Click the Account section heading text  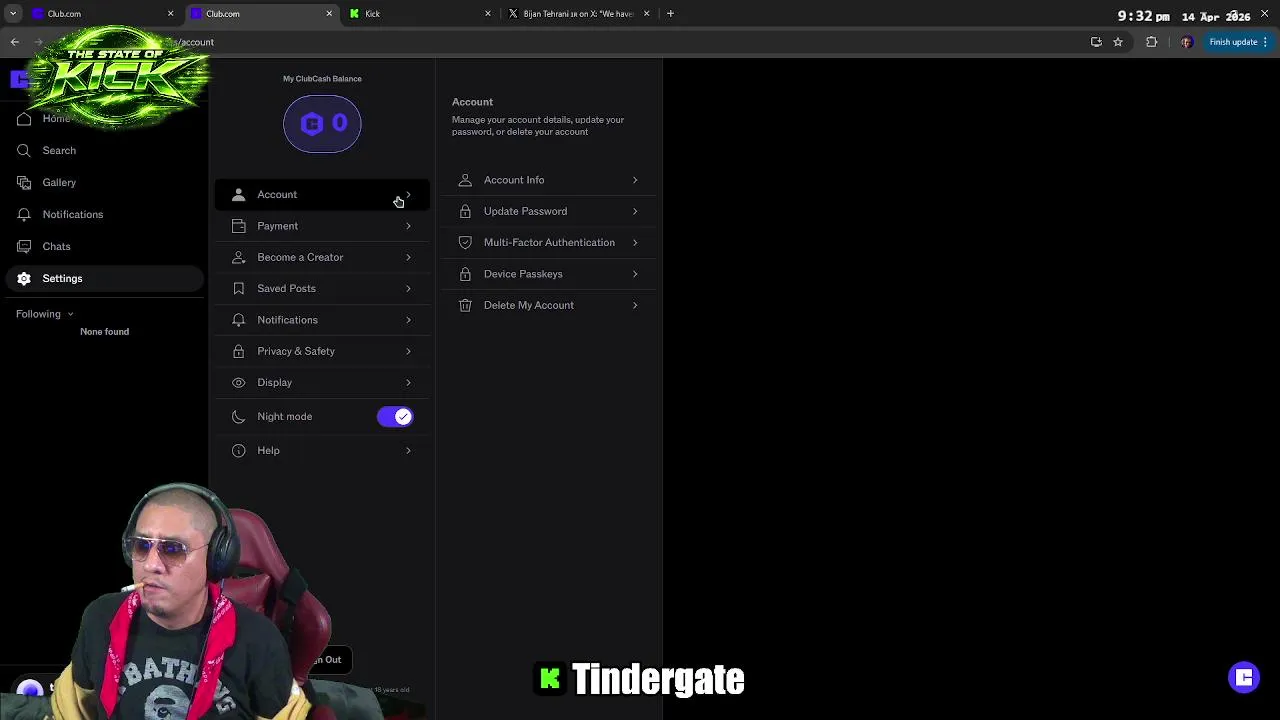click(x=472, y=102)
